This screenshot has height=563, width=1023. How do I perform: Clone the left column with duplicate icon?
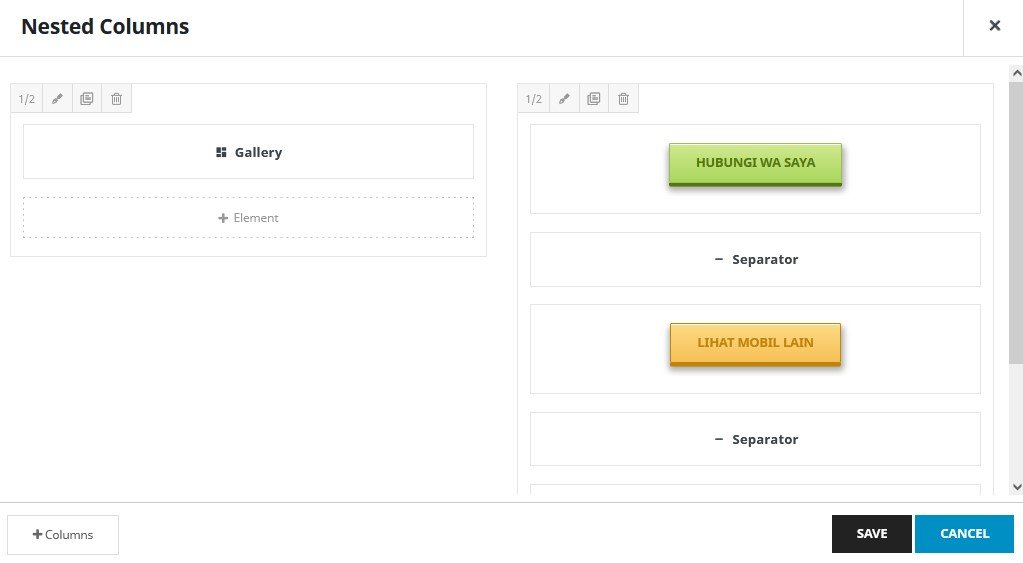coord(87,99)
